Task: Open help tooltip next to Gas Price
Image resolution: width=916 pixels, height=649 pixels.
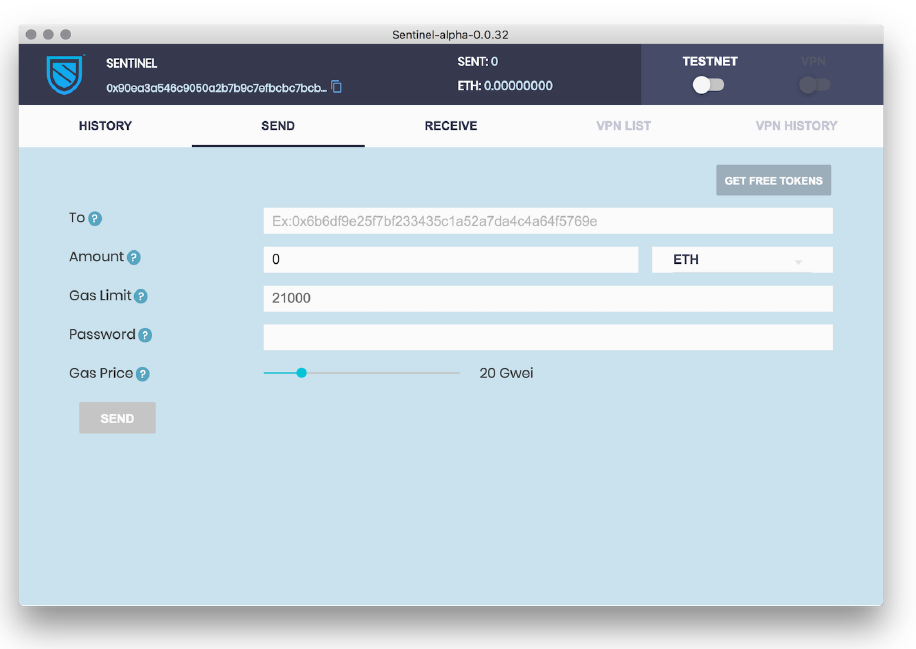Action: [143, 374]
